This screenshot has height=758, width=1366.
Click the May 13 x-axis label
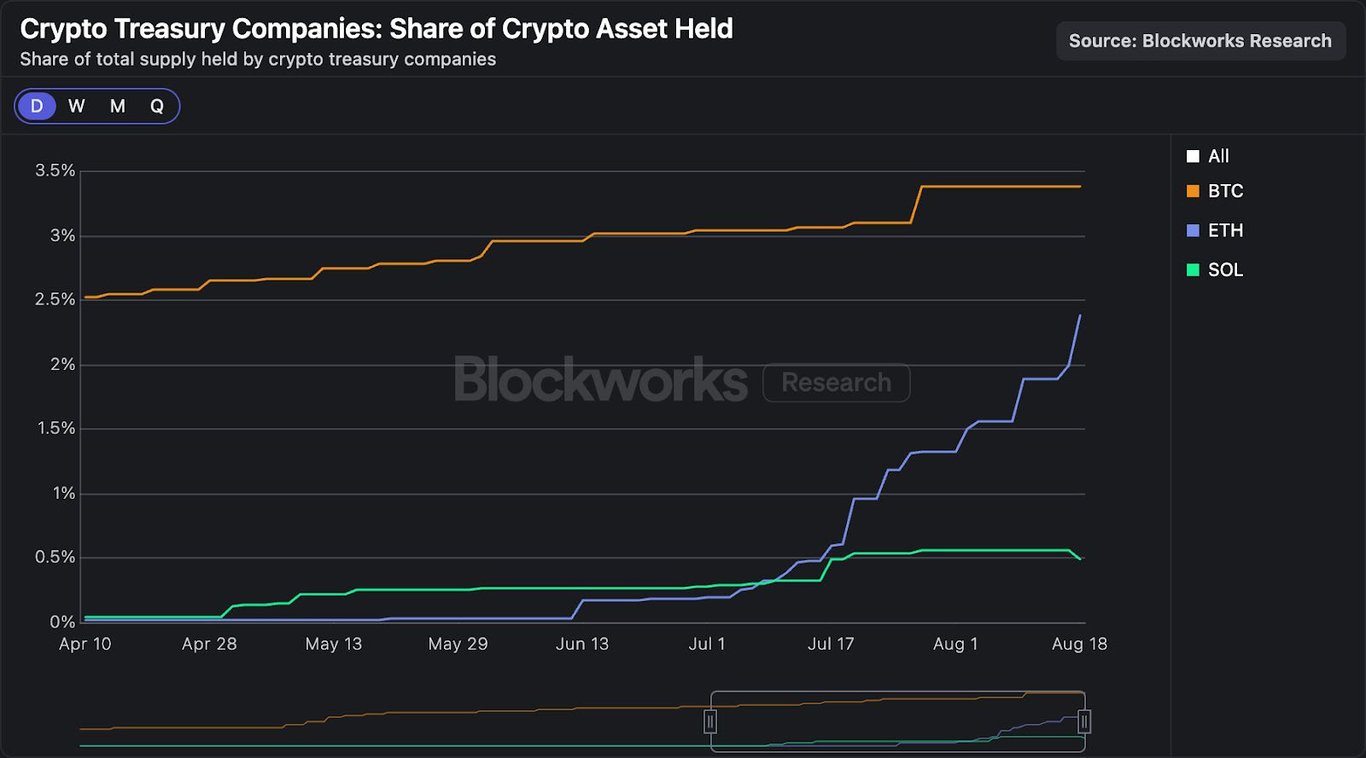point(334,644)
